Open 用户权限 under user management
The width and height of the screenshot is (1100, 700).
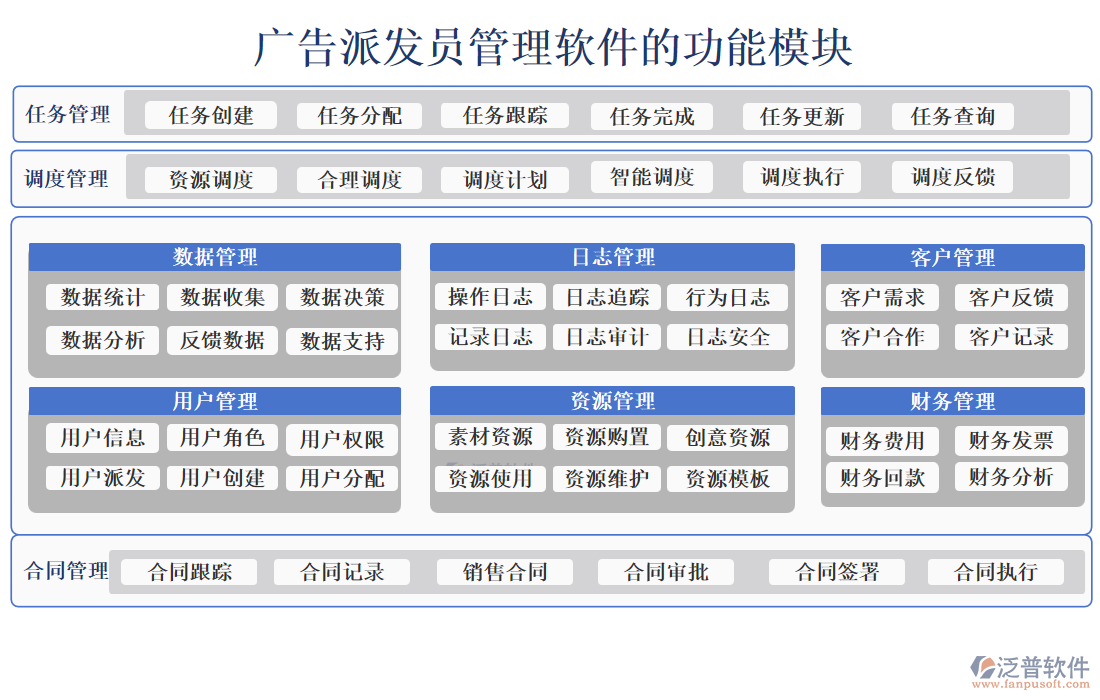[341, 439]
